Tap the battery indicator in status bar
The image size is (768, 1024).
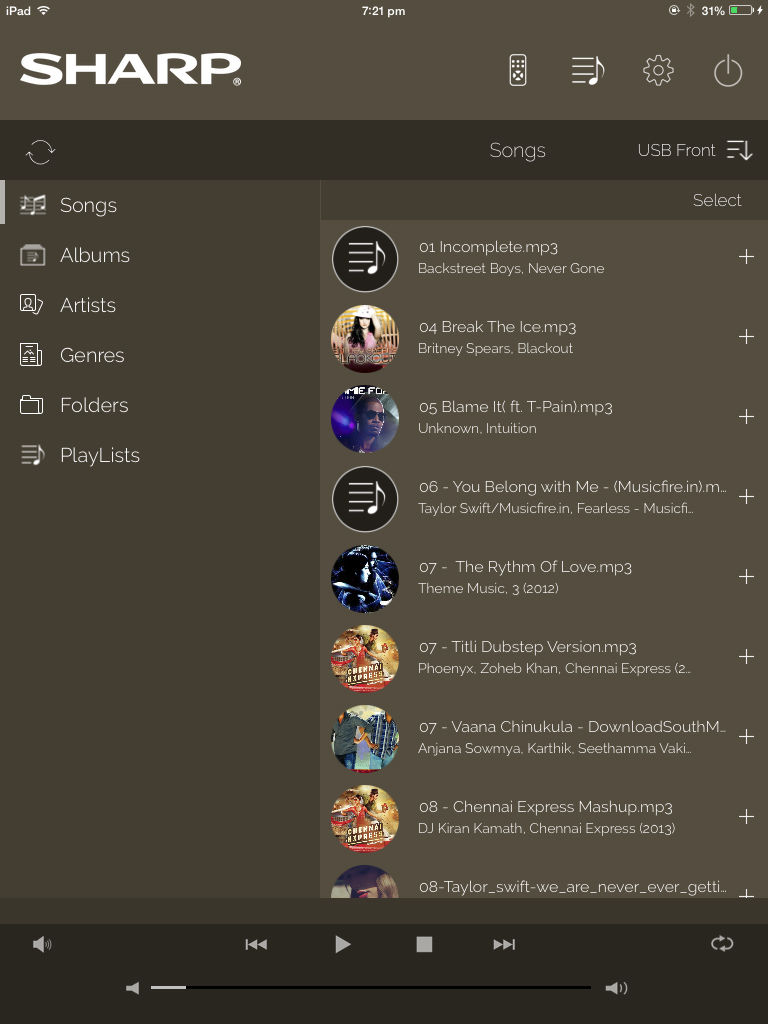[x=742, y=10]
